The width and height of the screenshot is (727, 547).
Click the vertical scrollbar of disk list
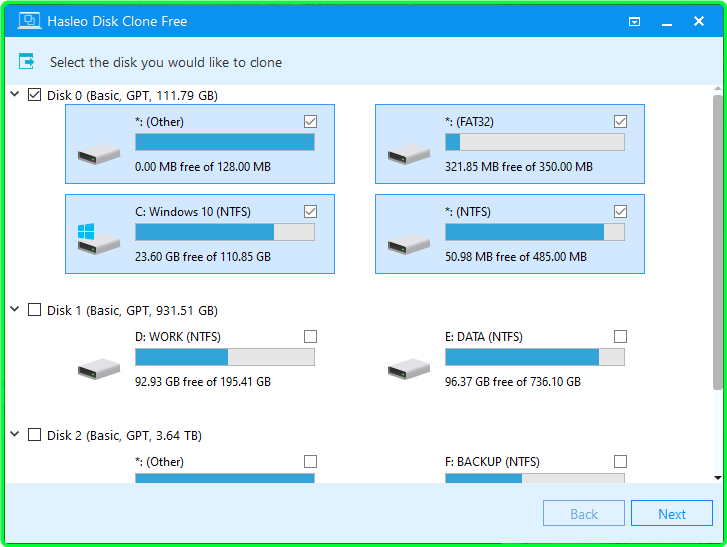click(716, 240)
